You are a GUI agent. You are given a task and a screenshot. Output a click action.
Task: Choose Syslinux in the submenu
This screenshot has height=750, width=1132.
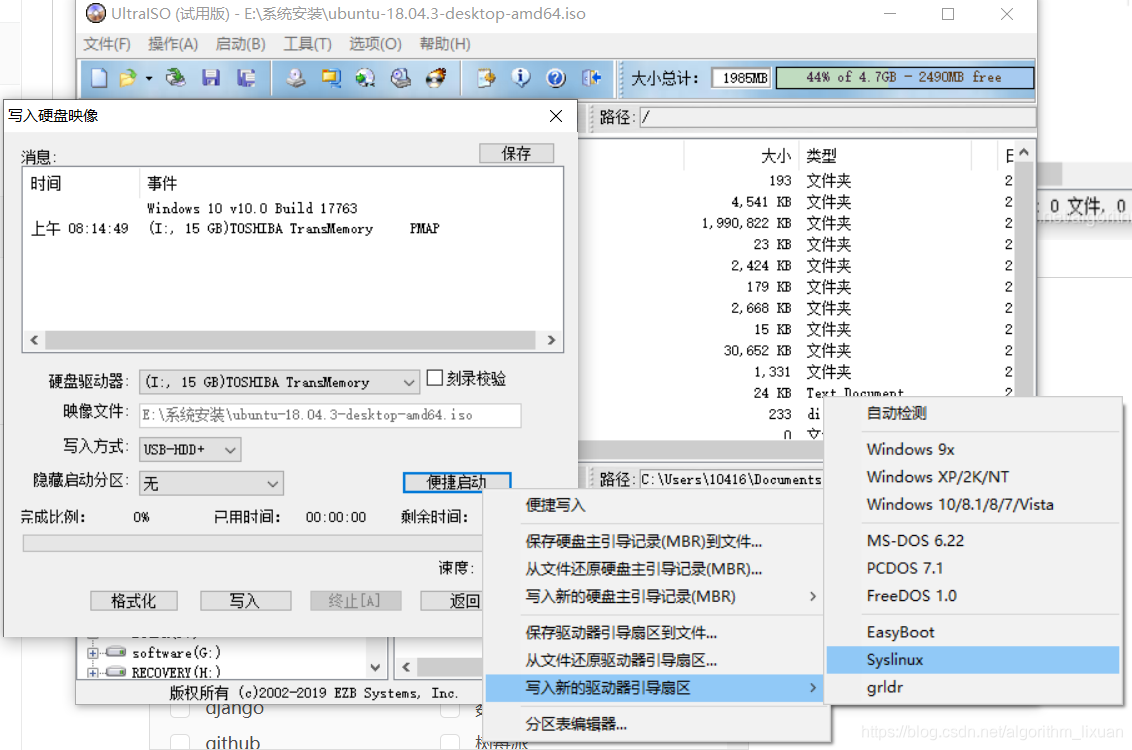click(x=972, y=660)
